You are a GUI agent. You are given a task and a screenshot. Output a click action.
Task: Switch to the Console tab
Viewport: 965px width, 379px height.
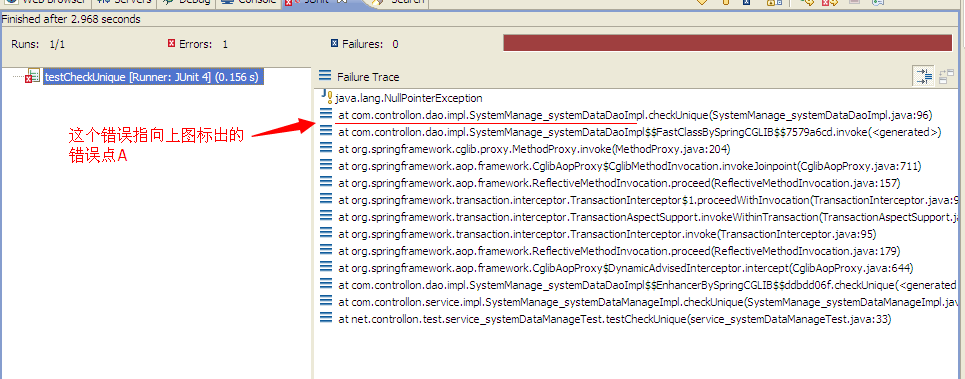tap(249, 2)
